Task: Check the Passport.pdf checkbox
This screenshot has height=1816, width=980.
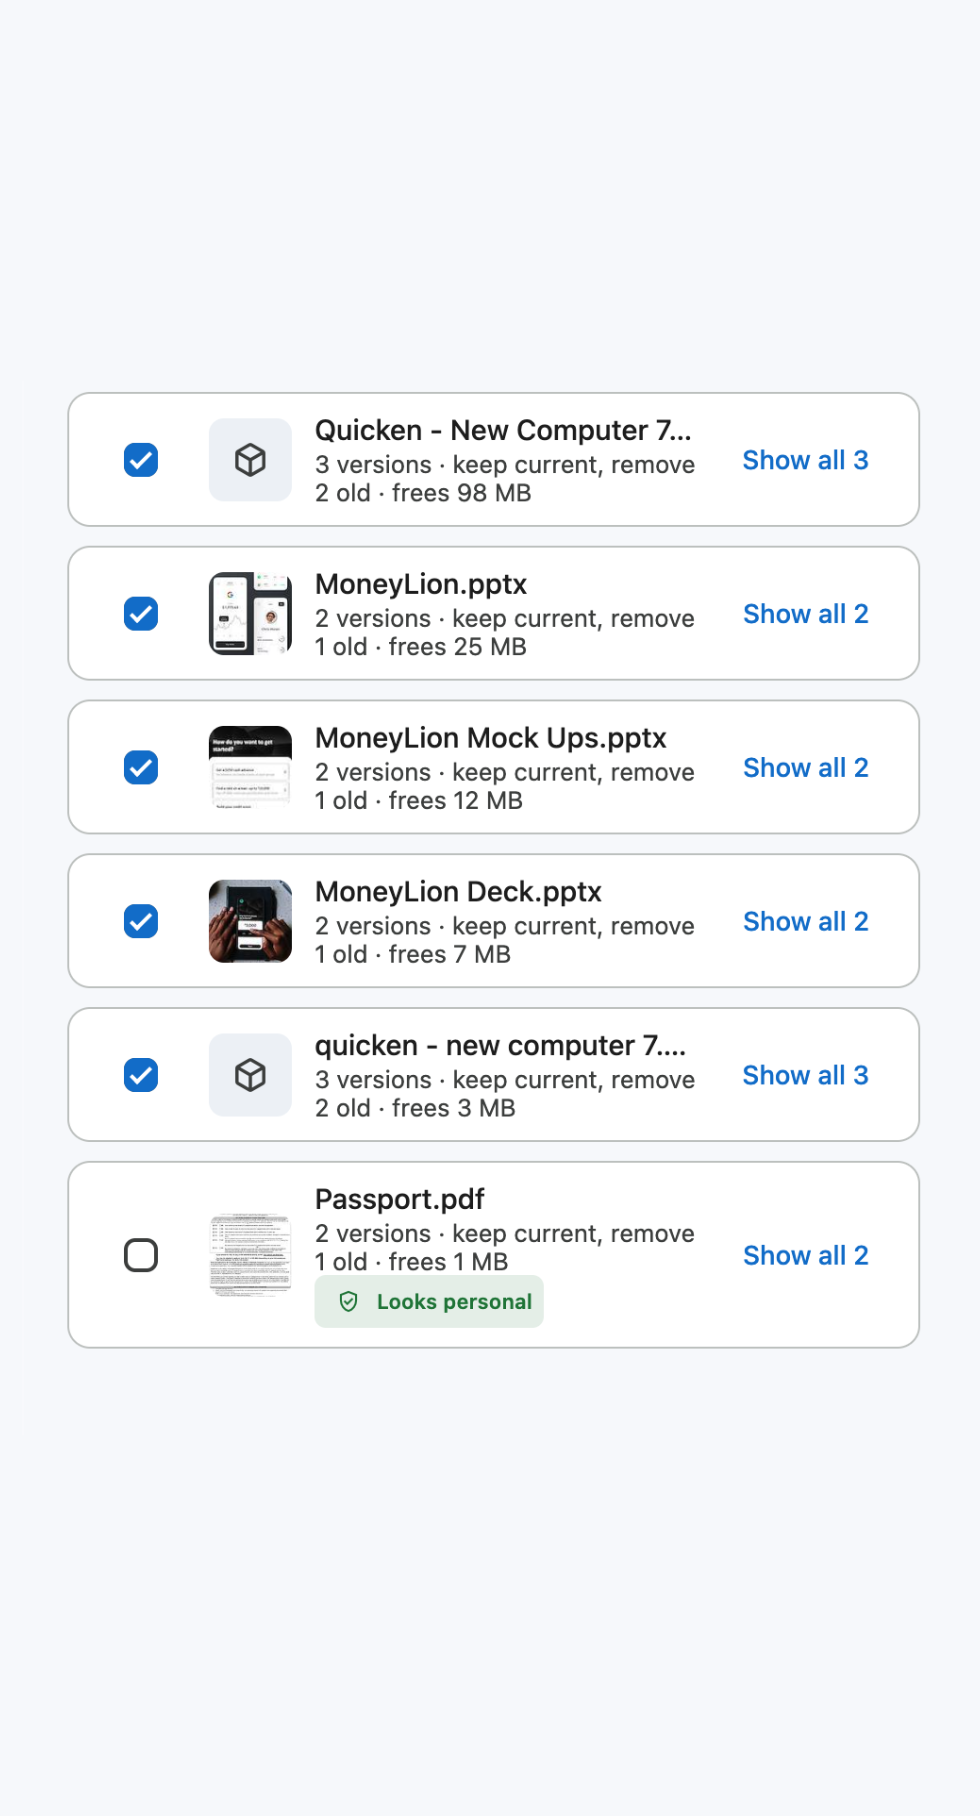Action: (141, 1255)
